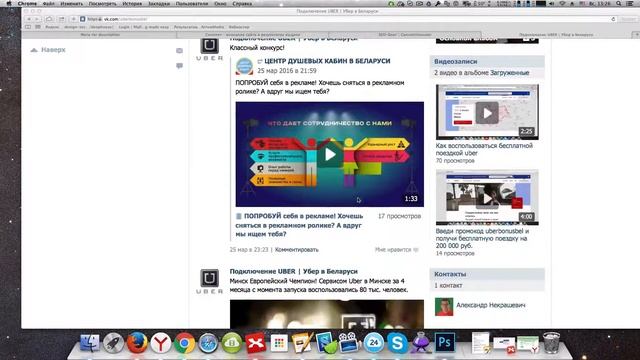640x360 pixels.
Task: Switch to the Подключение UBER browser tab
Action: 556,35
